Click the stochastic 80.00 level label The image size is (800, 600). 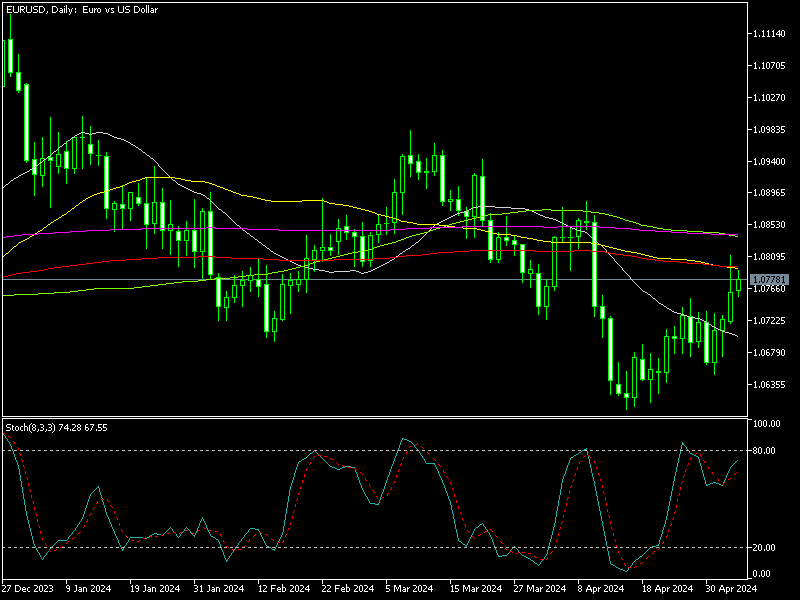click(x=765, y=451)
